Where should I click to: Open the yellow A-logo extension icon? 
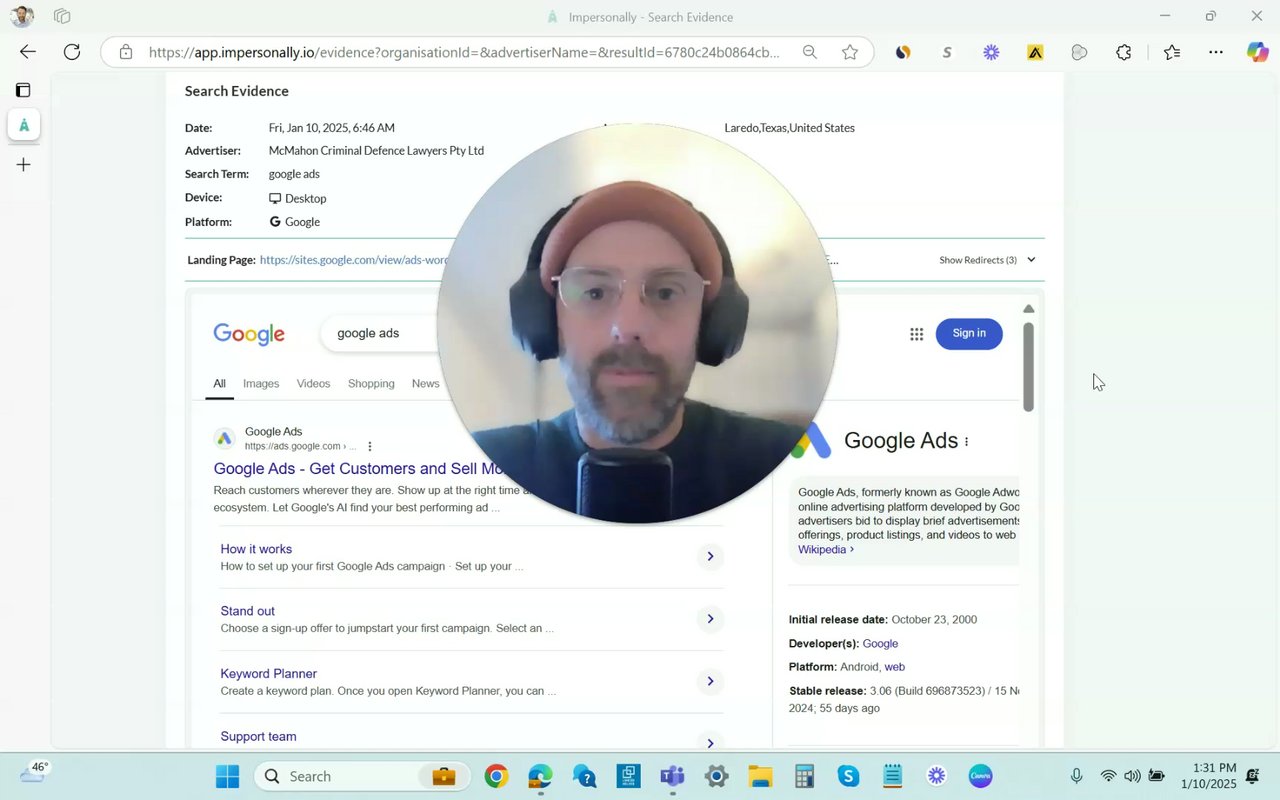(1035, 52)
